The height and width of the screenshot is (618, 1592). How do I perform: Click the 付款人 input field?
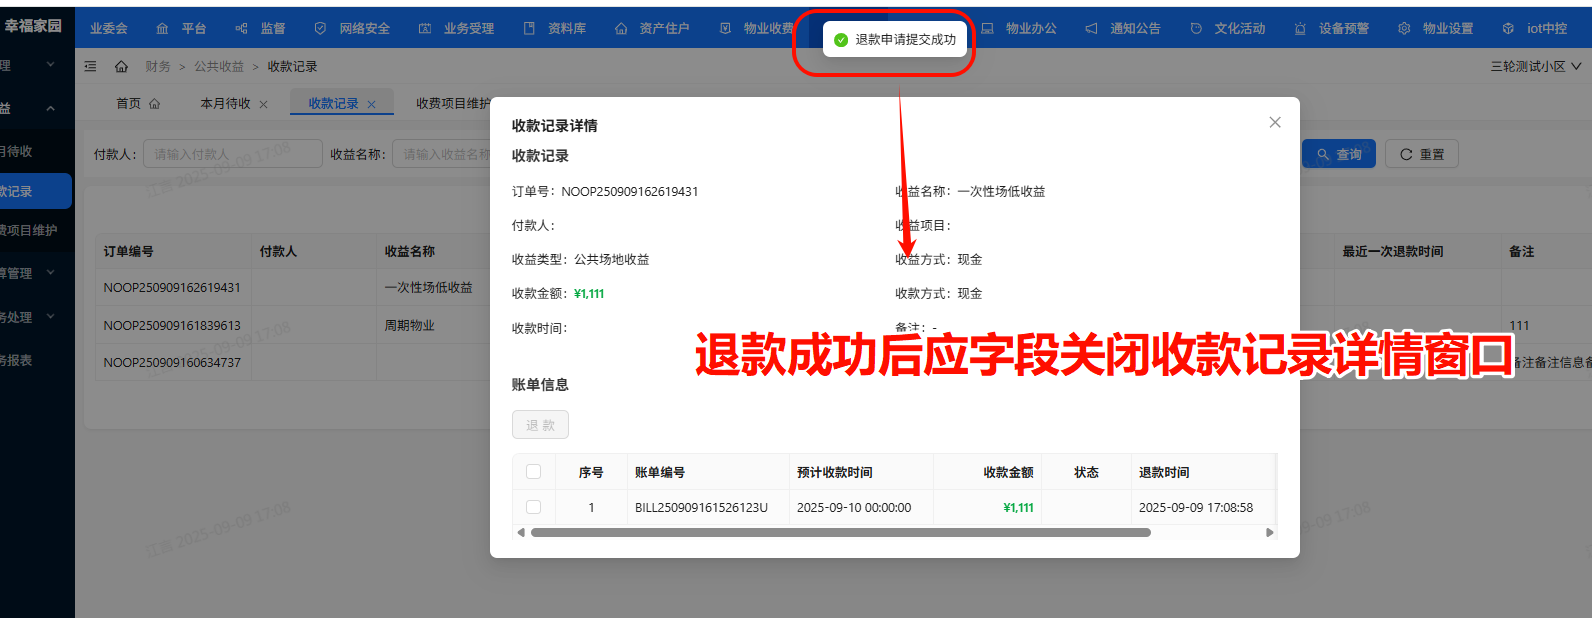tap(232, 154)
